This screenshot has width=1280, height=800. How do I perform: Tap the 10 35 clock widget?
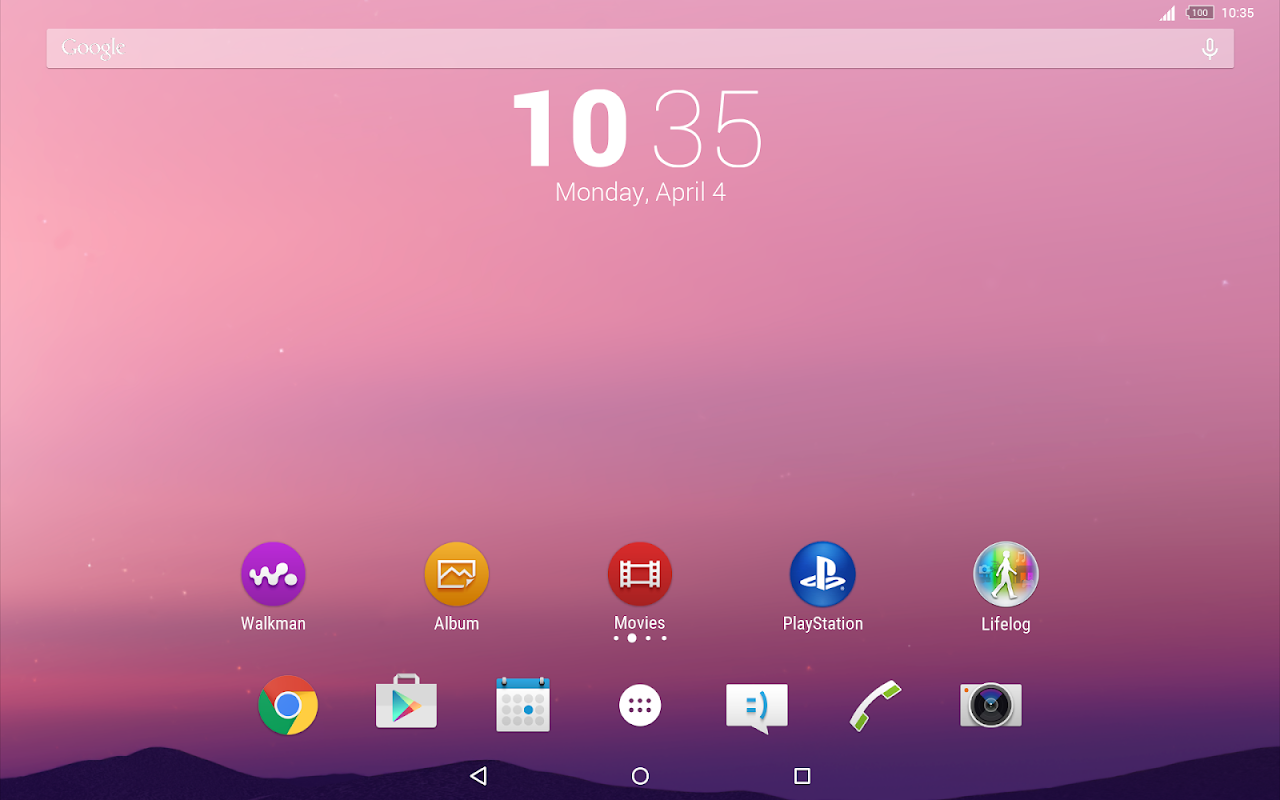(x=637, y=129)
